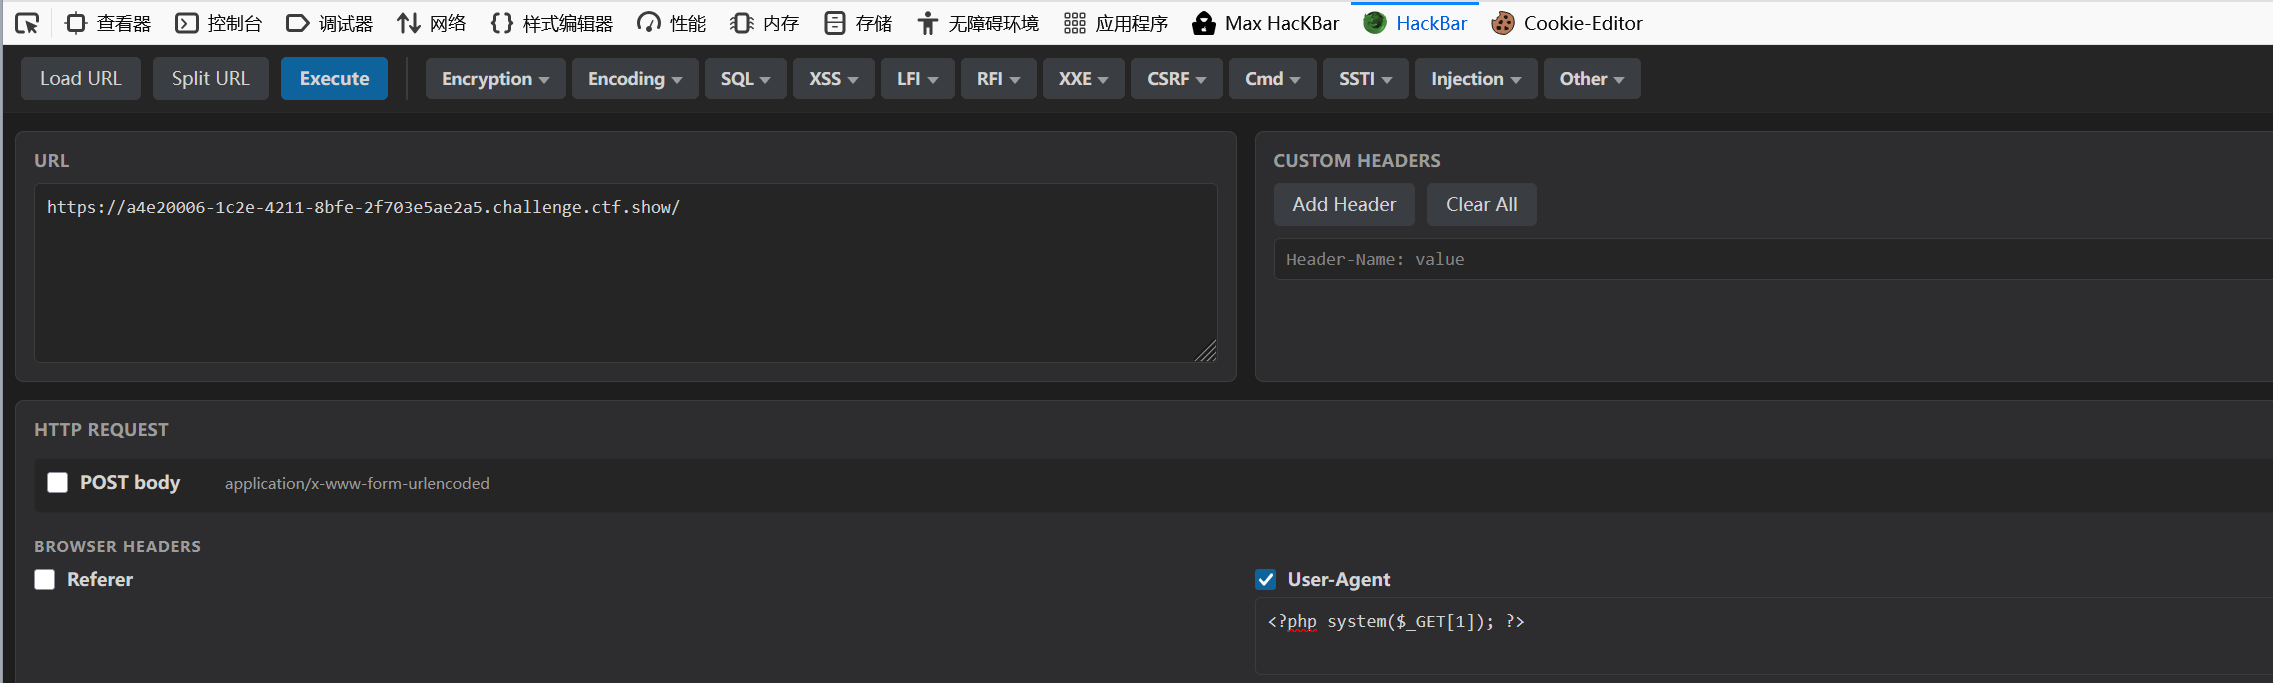Click the application/x-www-form-urlencoded content type label
Viewport: 2273px width, 683px height.
(x=357, y=483)
